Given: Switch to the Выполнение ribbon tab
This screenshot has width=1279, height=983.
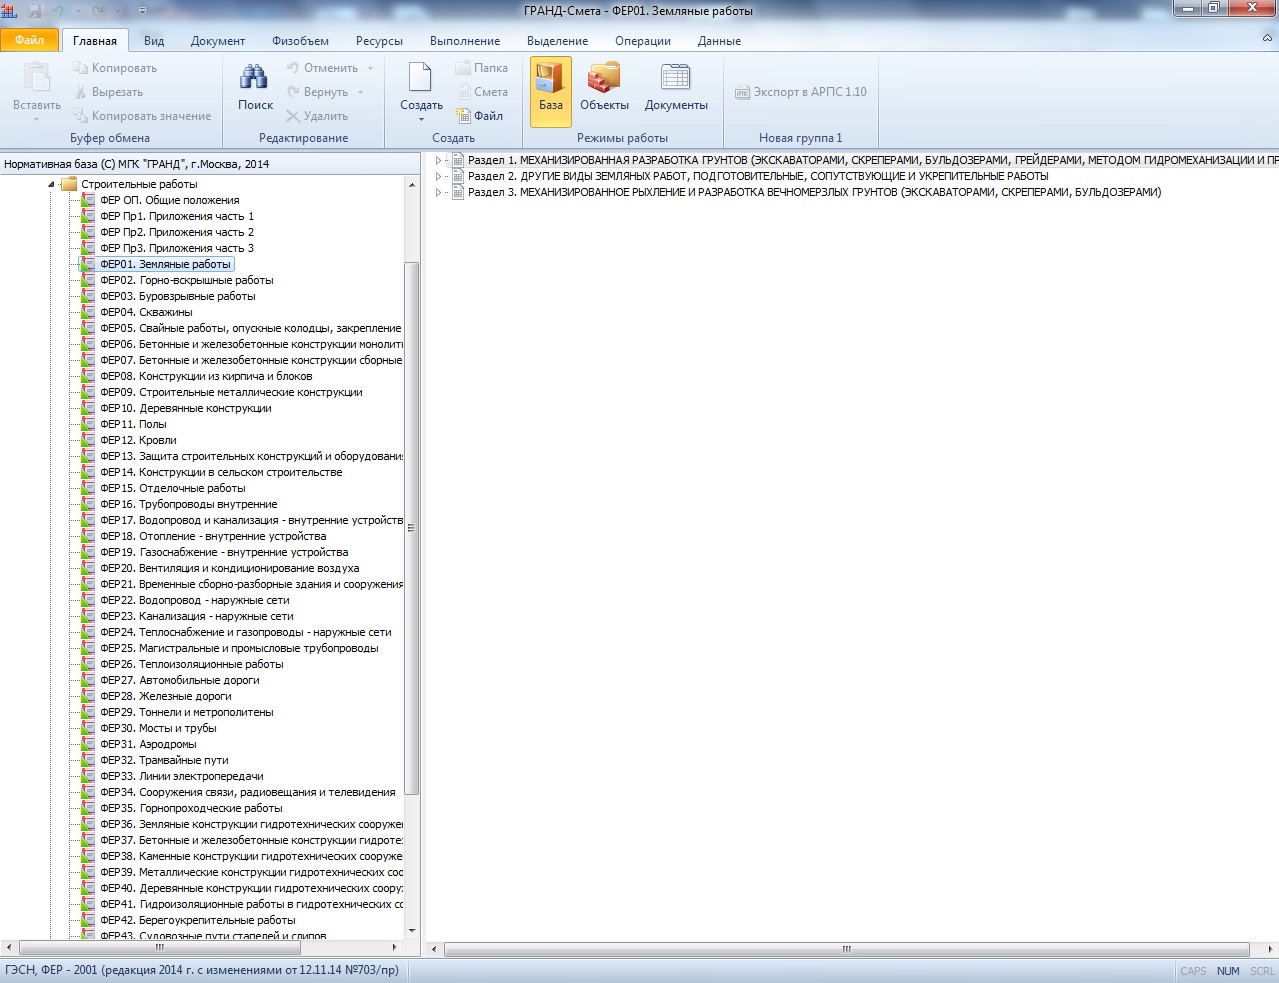Looking at the screenshot, I should 465,41.
